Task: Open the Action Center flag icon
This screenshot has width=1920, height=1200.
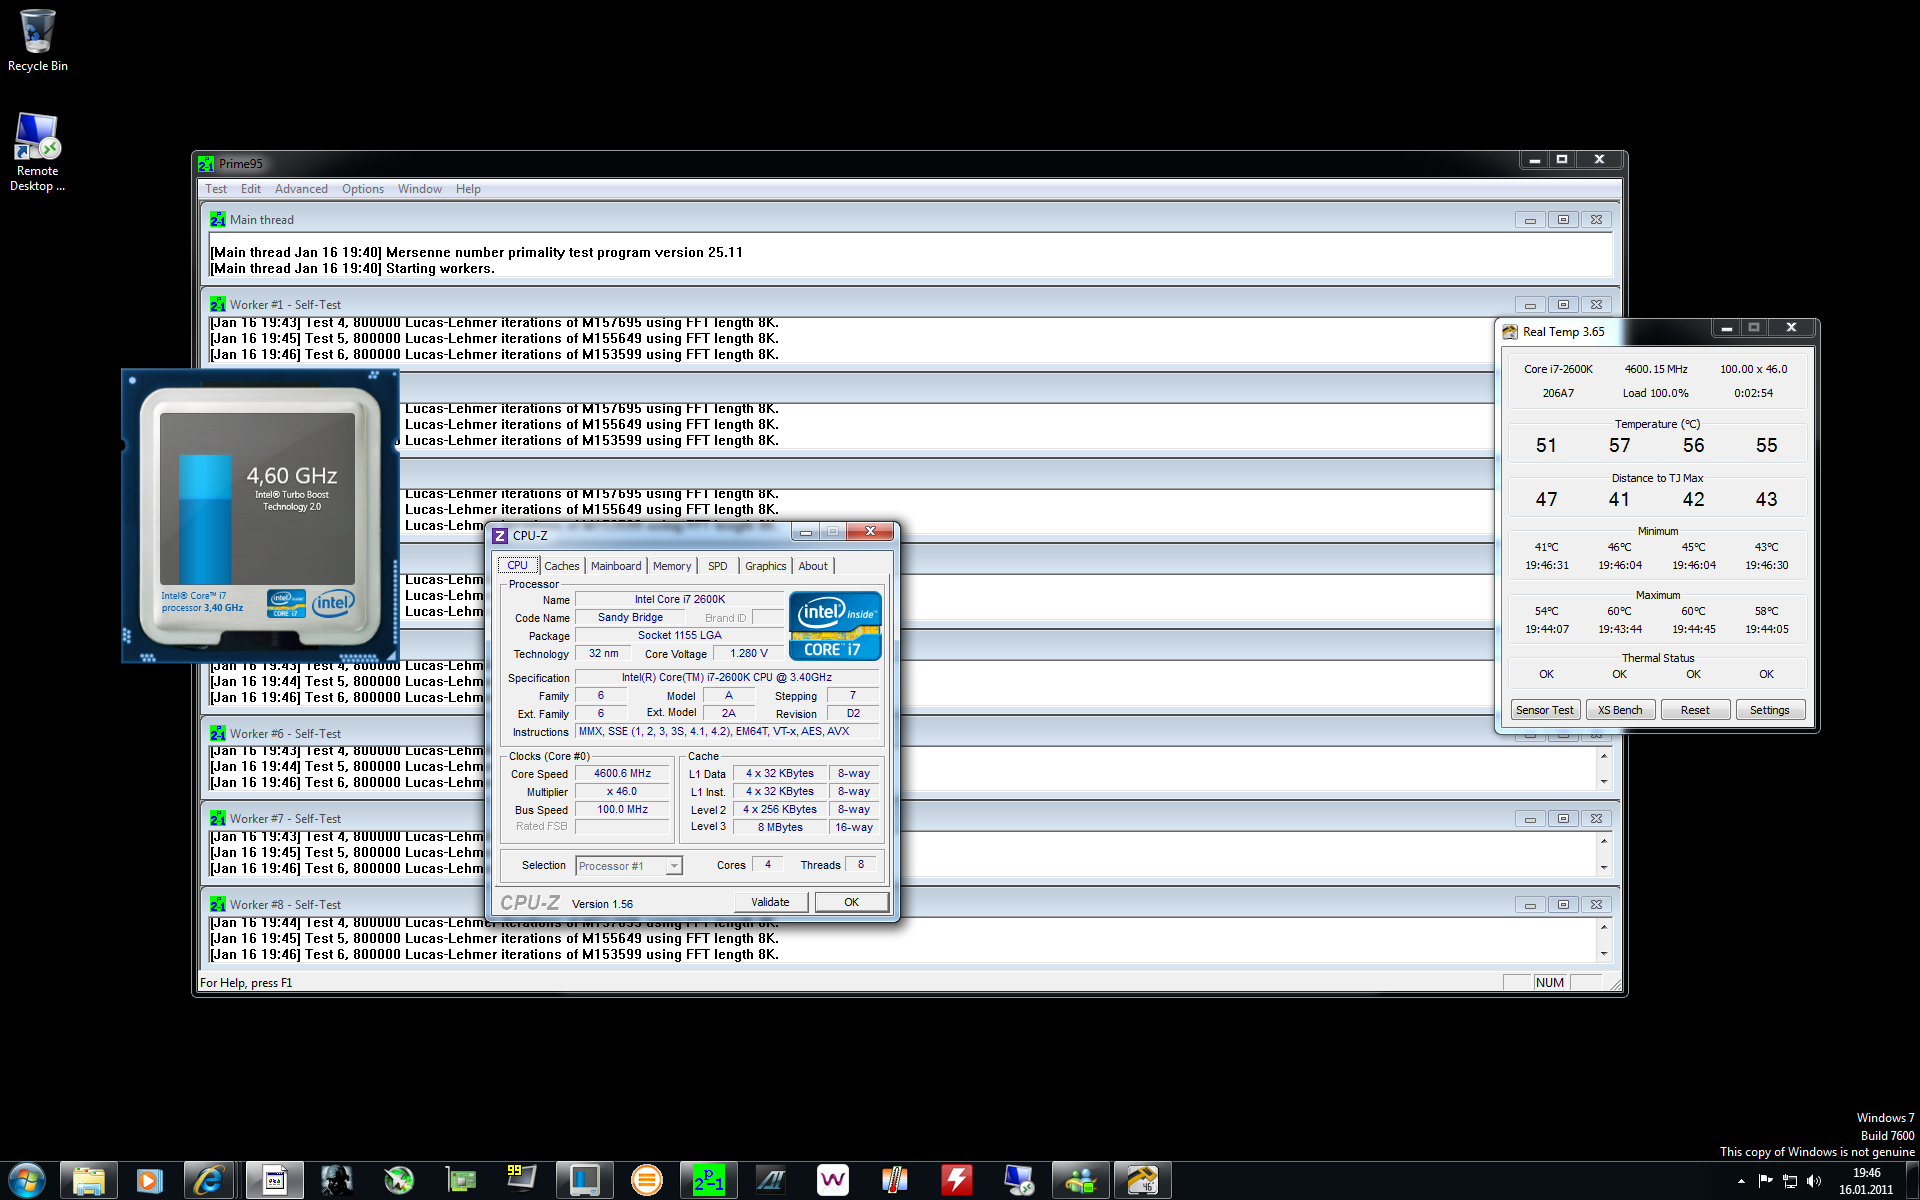Action: [x=1765, y=1181]
